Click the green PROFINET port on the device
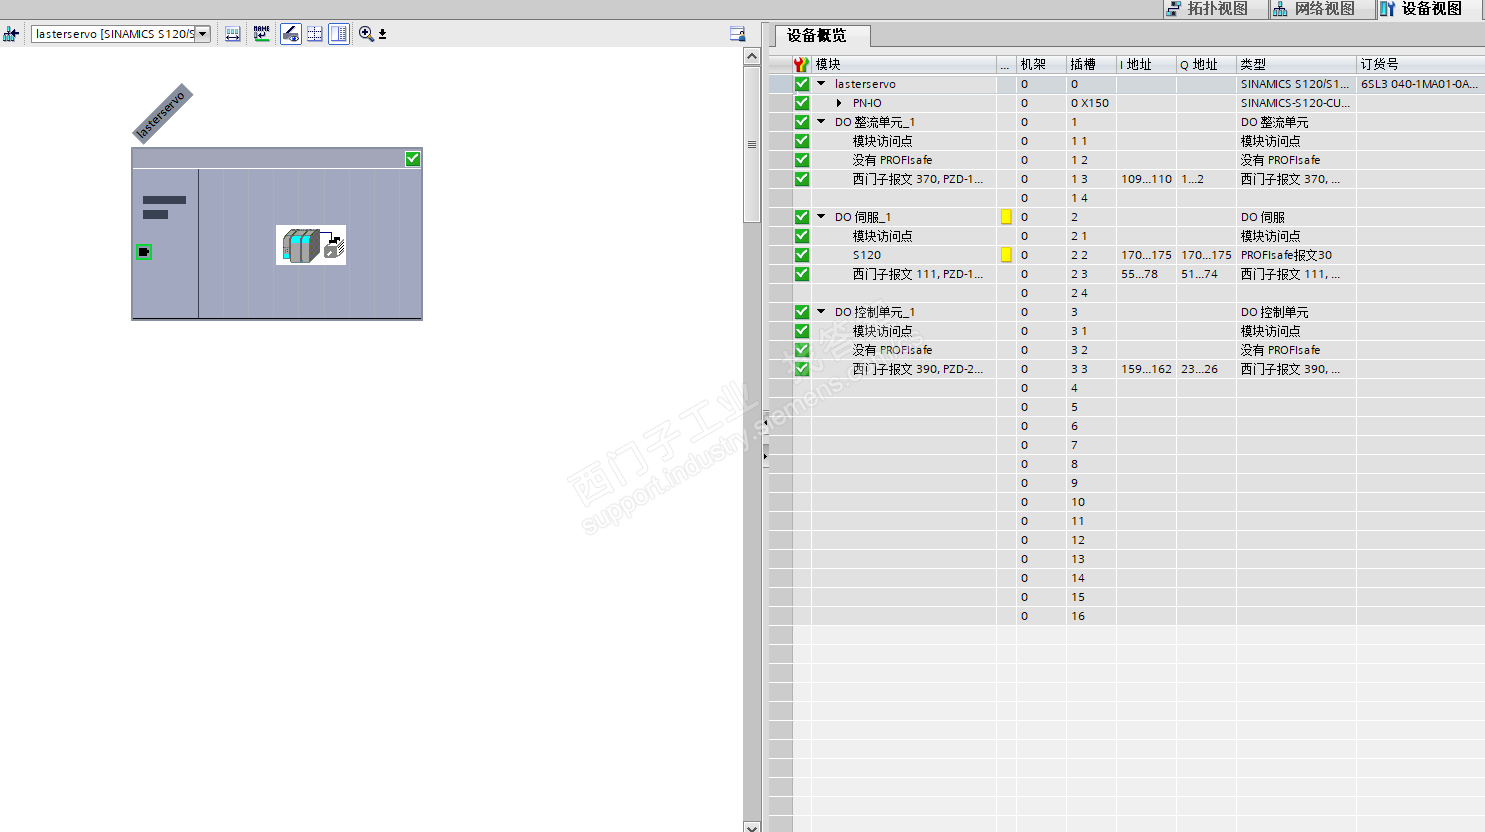Screen dimensions: 1485x832 [x=144, y=252]
